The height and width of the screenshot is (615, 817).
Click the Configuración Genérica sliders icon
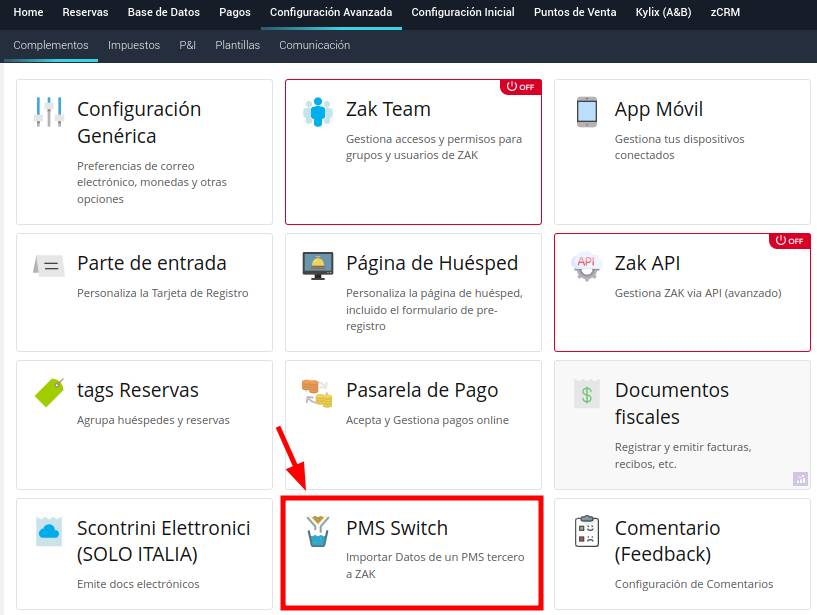coord(49,112)
